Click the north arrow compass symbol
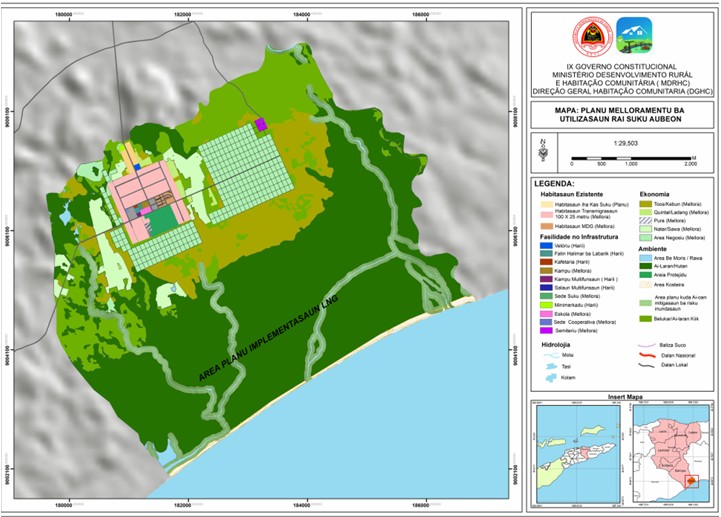The width and height of the screenshot is (721, 517). 541,150
